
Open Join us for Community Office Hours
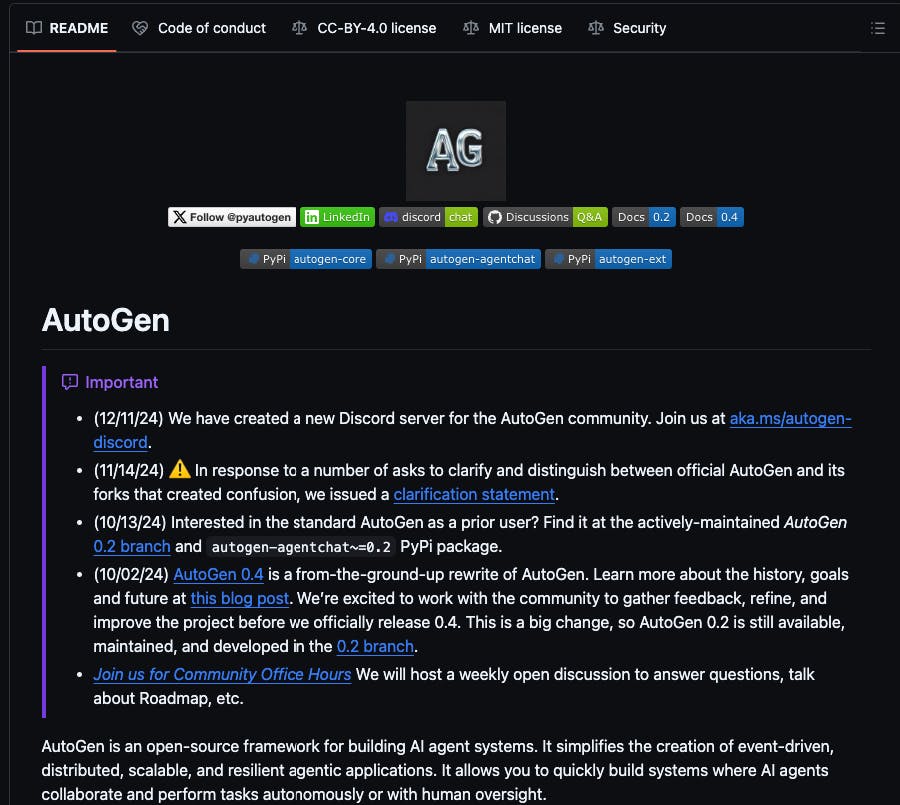tap(222, 675)
